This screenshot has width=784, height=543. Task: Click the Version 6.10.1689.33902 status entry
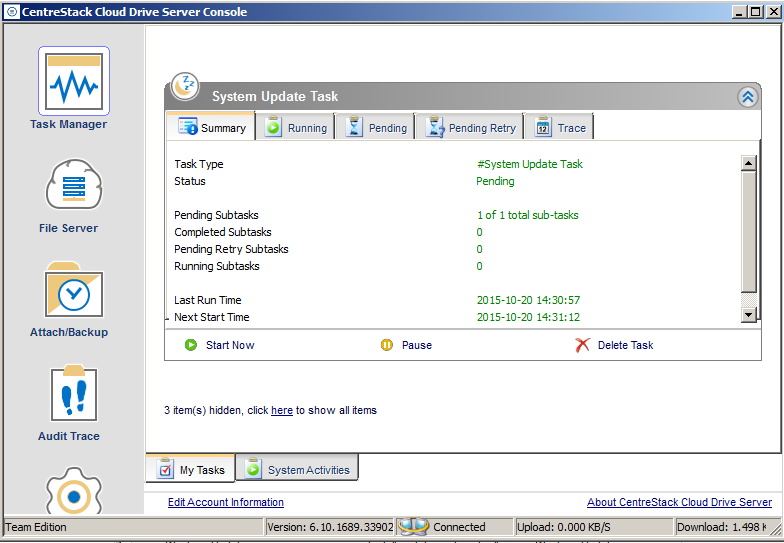(330, 527)
